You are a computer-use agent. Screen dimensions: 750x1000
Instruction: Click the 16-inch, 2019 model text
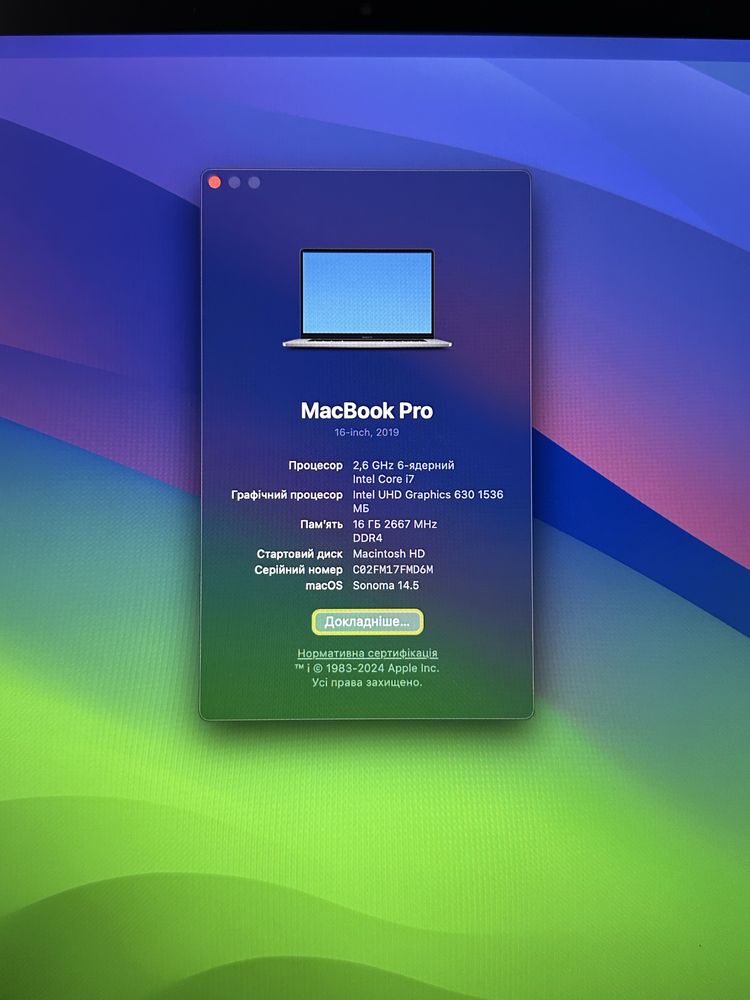367,432
